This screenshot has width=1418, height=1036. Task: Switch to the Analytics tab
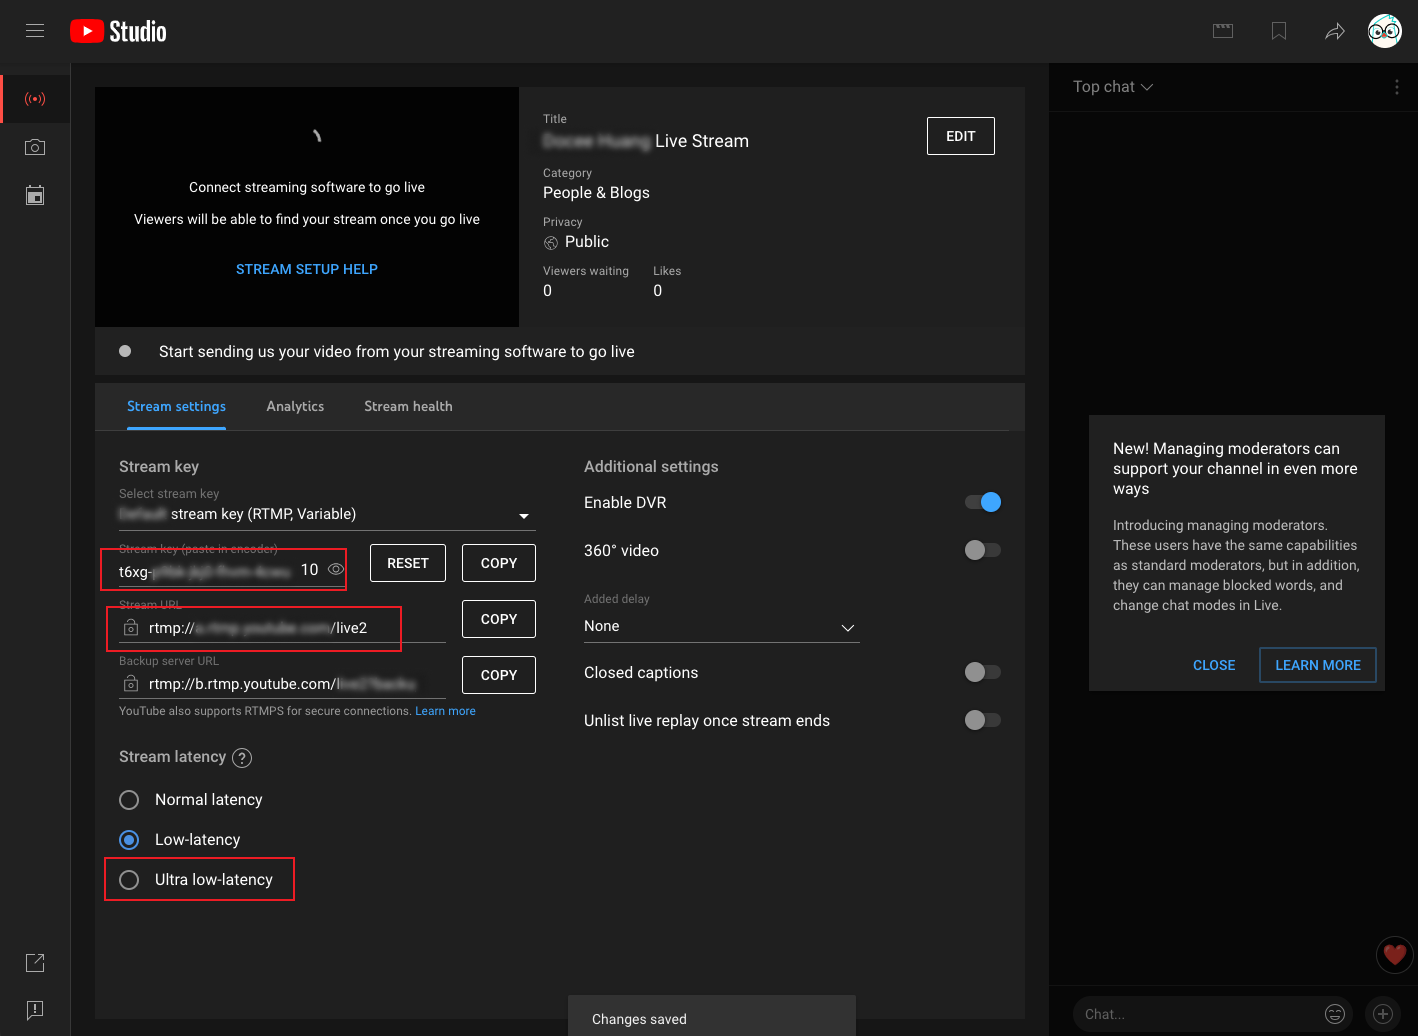click(x=295, y=406)
